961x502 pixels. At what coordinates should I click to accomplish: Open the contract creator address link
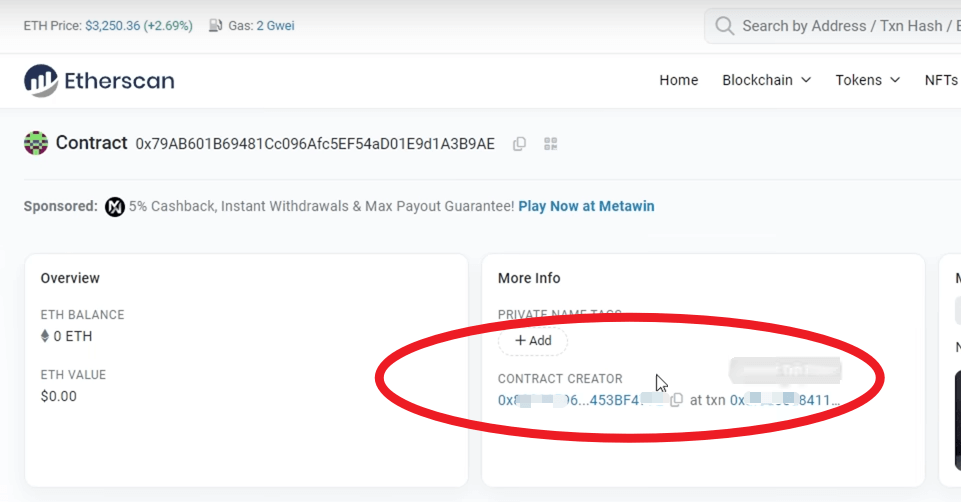[x=580, y=400]
